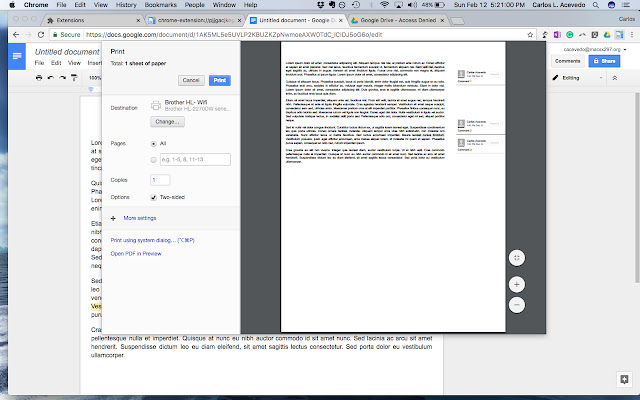
Task: Click the highlighted Docs print extension icon
Action: tap(620, 35)
